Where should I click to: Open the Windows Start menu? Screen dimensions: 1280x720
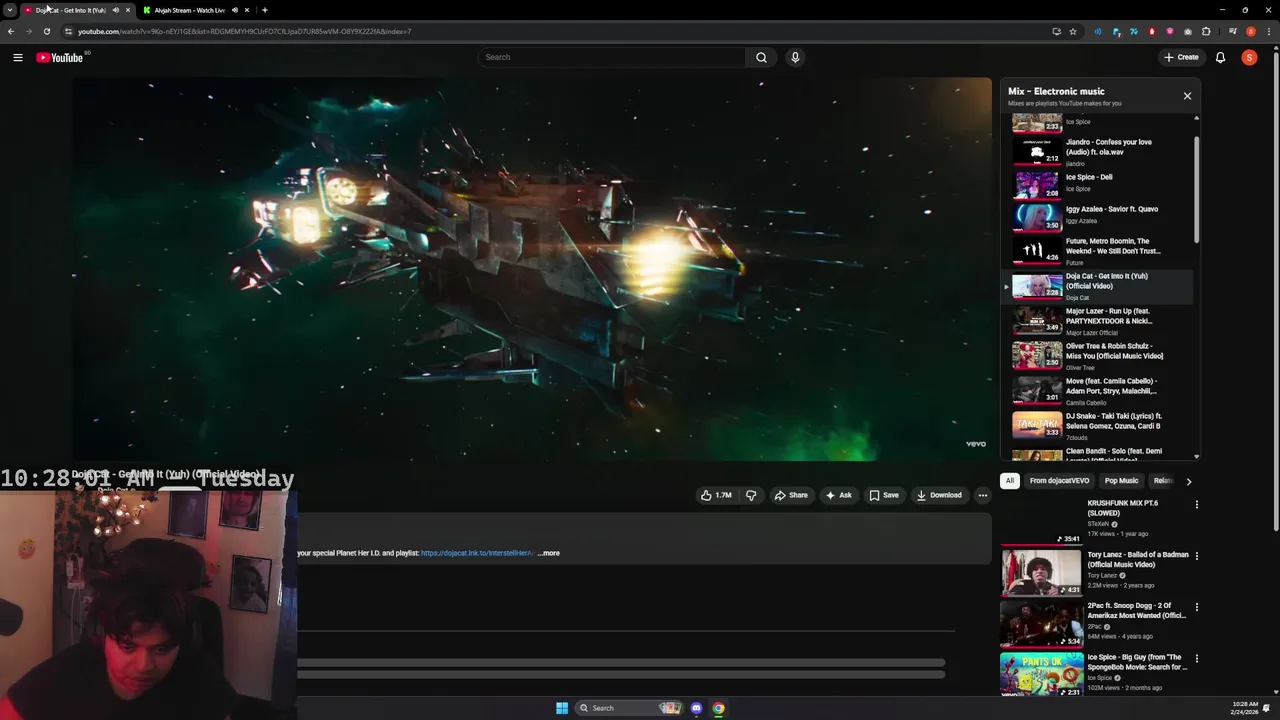point(562,708)
